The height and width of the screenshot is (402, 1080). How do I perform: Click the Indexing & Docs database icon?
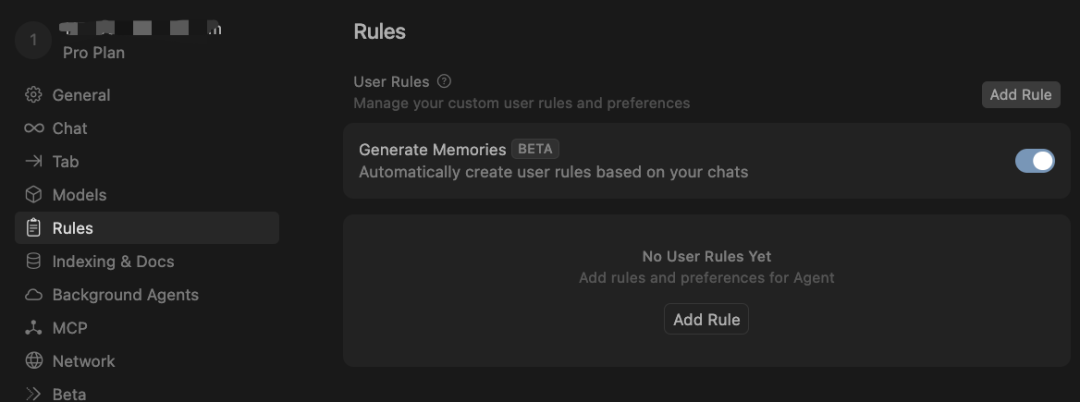point(34,261)
